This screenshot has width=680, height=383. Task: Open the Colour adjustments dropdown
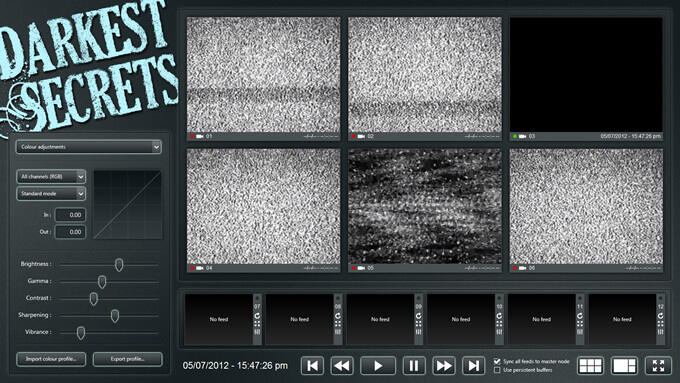click(x=88, y=147)
